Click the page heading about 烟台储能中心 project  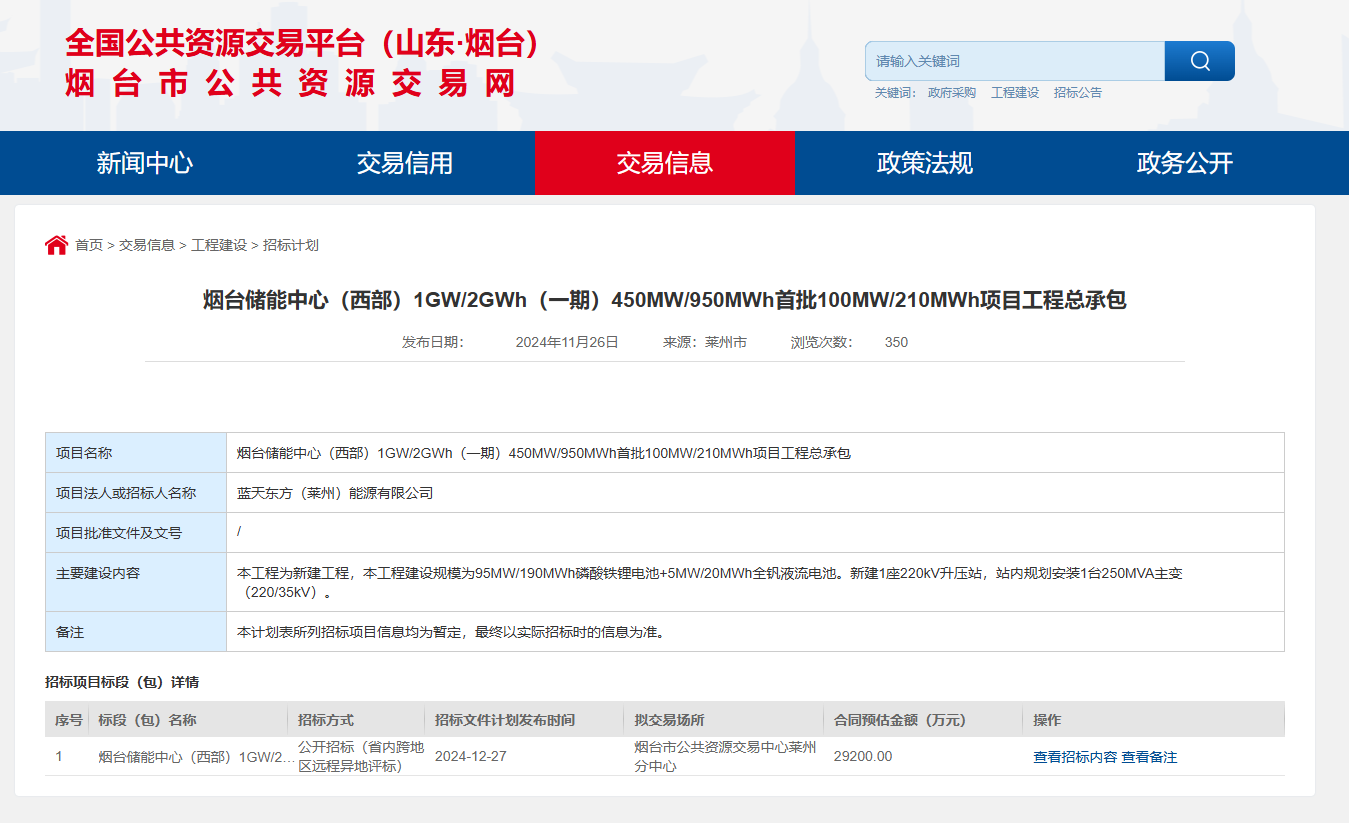[x=665, y=300]
